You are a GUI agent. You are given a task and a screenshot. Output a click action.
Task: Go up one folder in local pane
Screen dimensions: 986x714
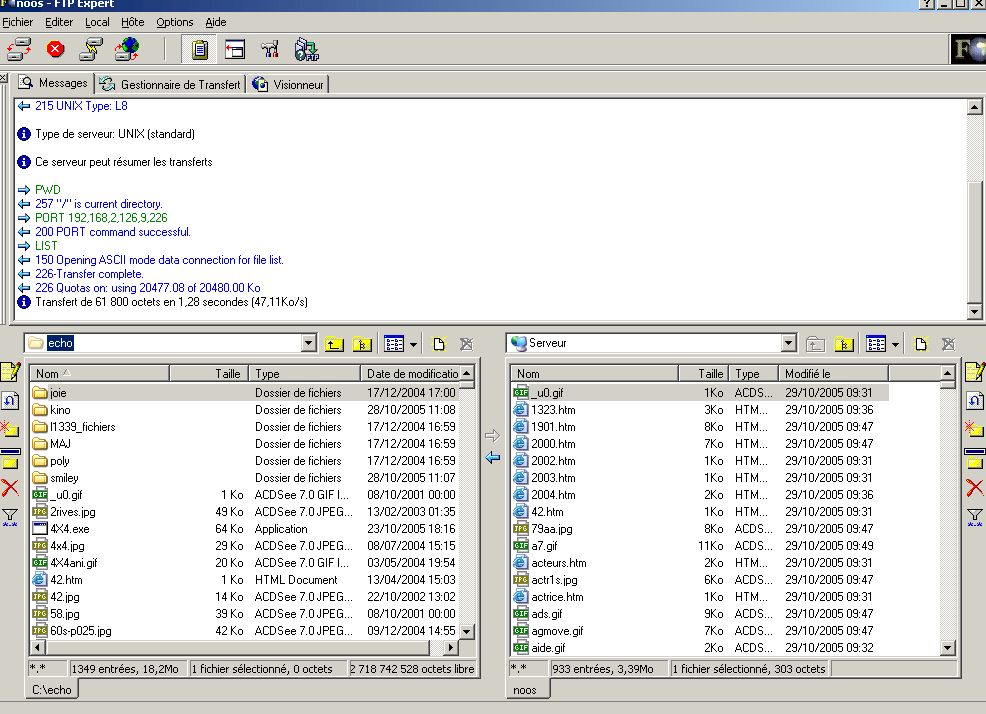(x=334, y=344)
